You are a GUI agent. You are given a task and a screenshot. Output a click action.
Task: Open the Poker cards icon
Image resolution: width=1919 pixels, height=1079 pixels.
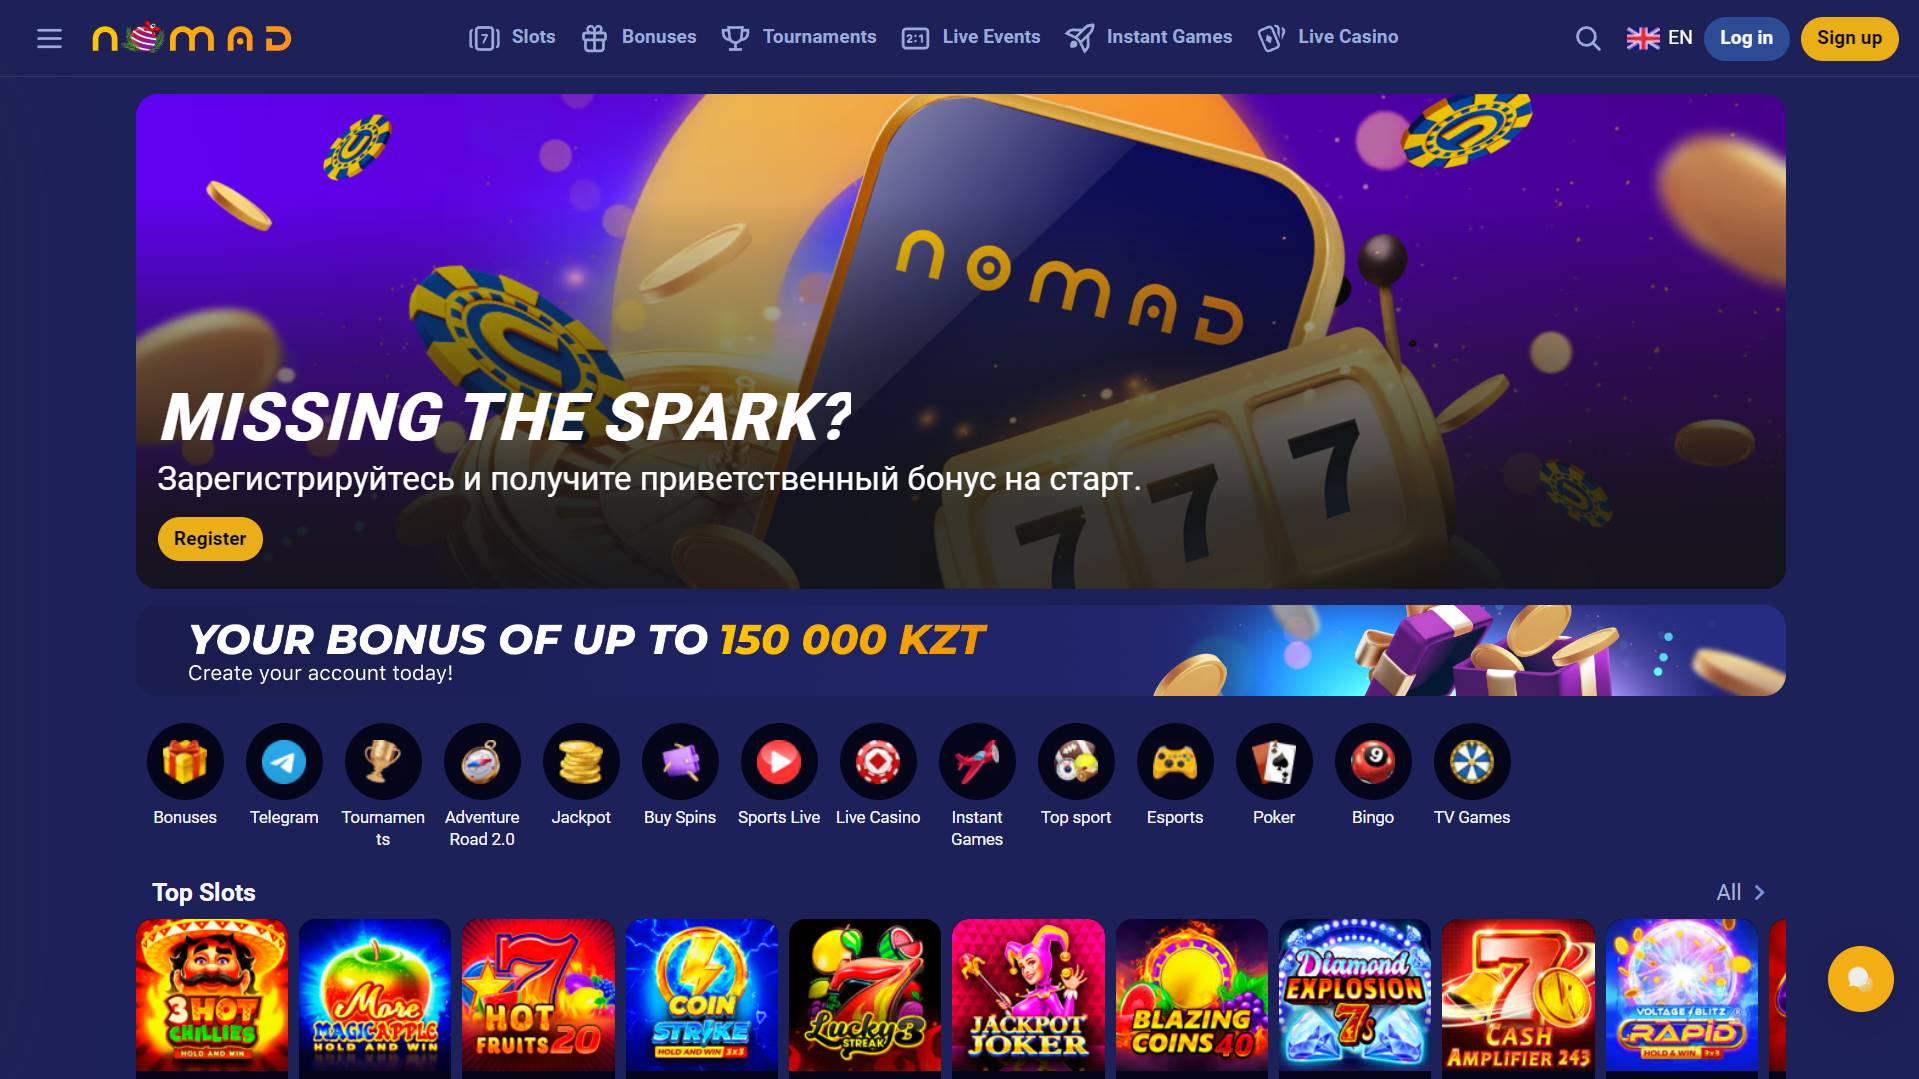pyautogui.click(x=1274, y=762)
